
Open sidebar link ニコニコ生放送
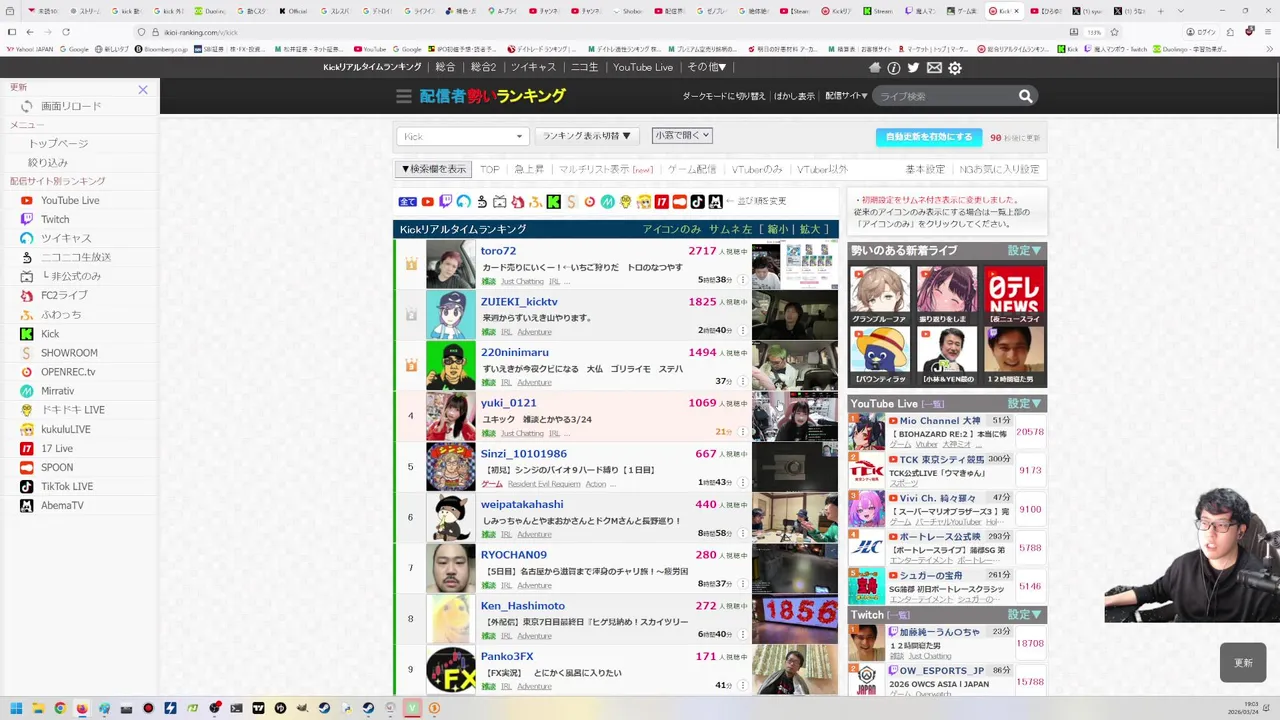[76, 257]
